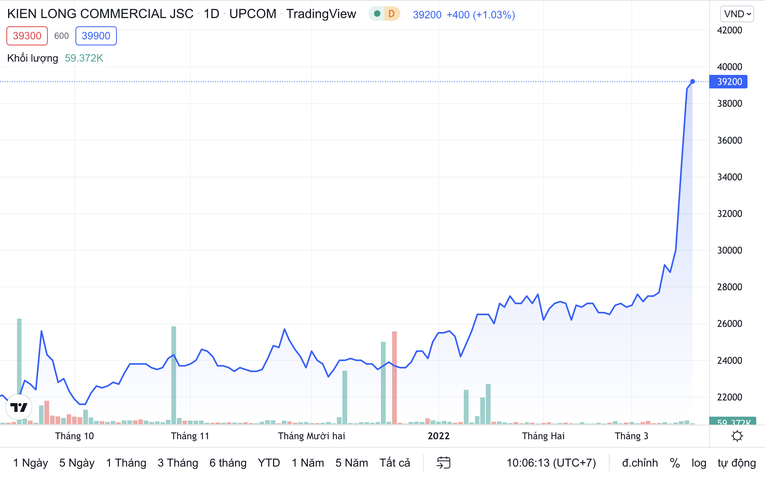Select the 1 Ngày time range
The image size is (765, 478).
click(30, 463)
